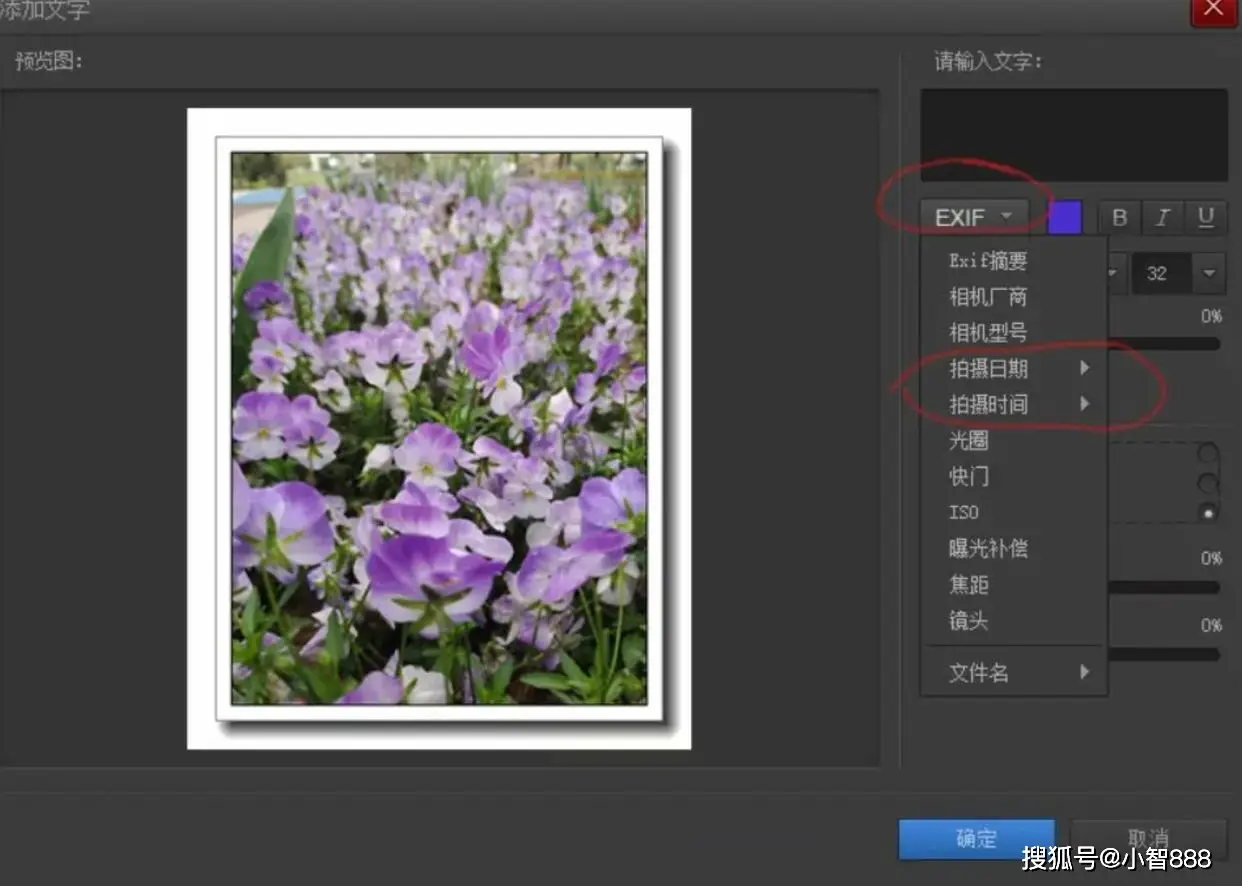Toggle underline text formatting

coord(1206,217)
